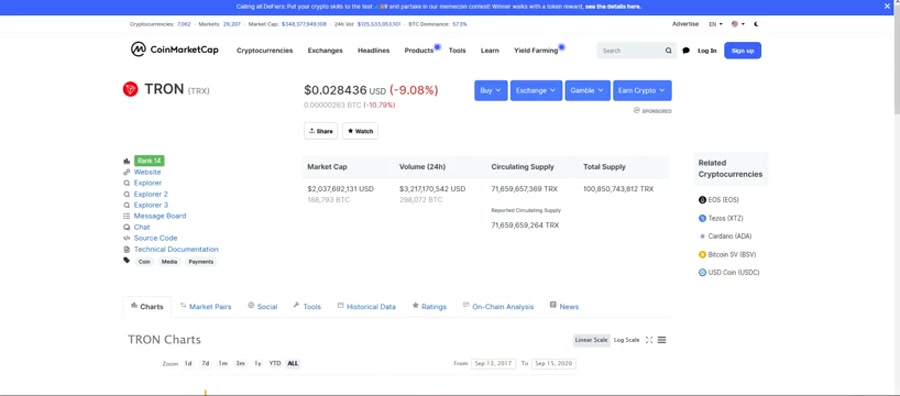The image size is (900, 396).
Task: Open the Gamble dropdown
Action: [x=588, y=90]
